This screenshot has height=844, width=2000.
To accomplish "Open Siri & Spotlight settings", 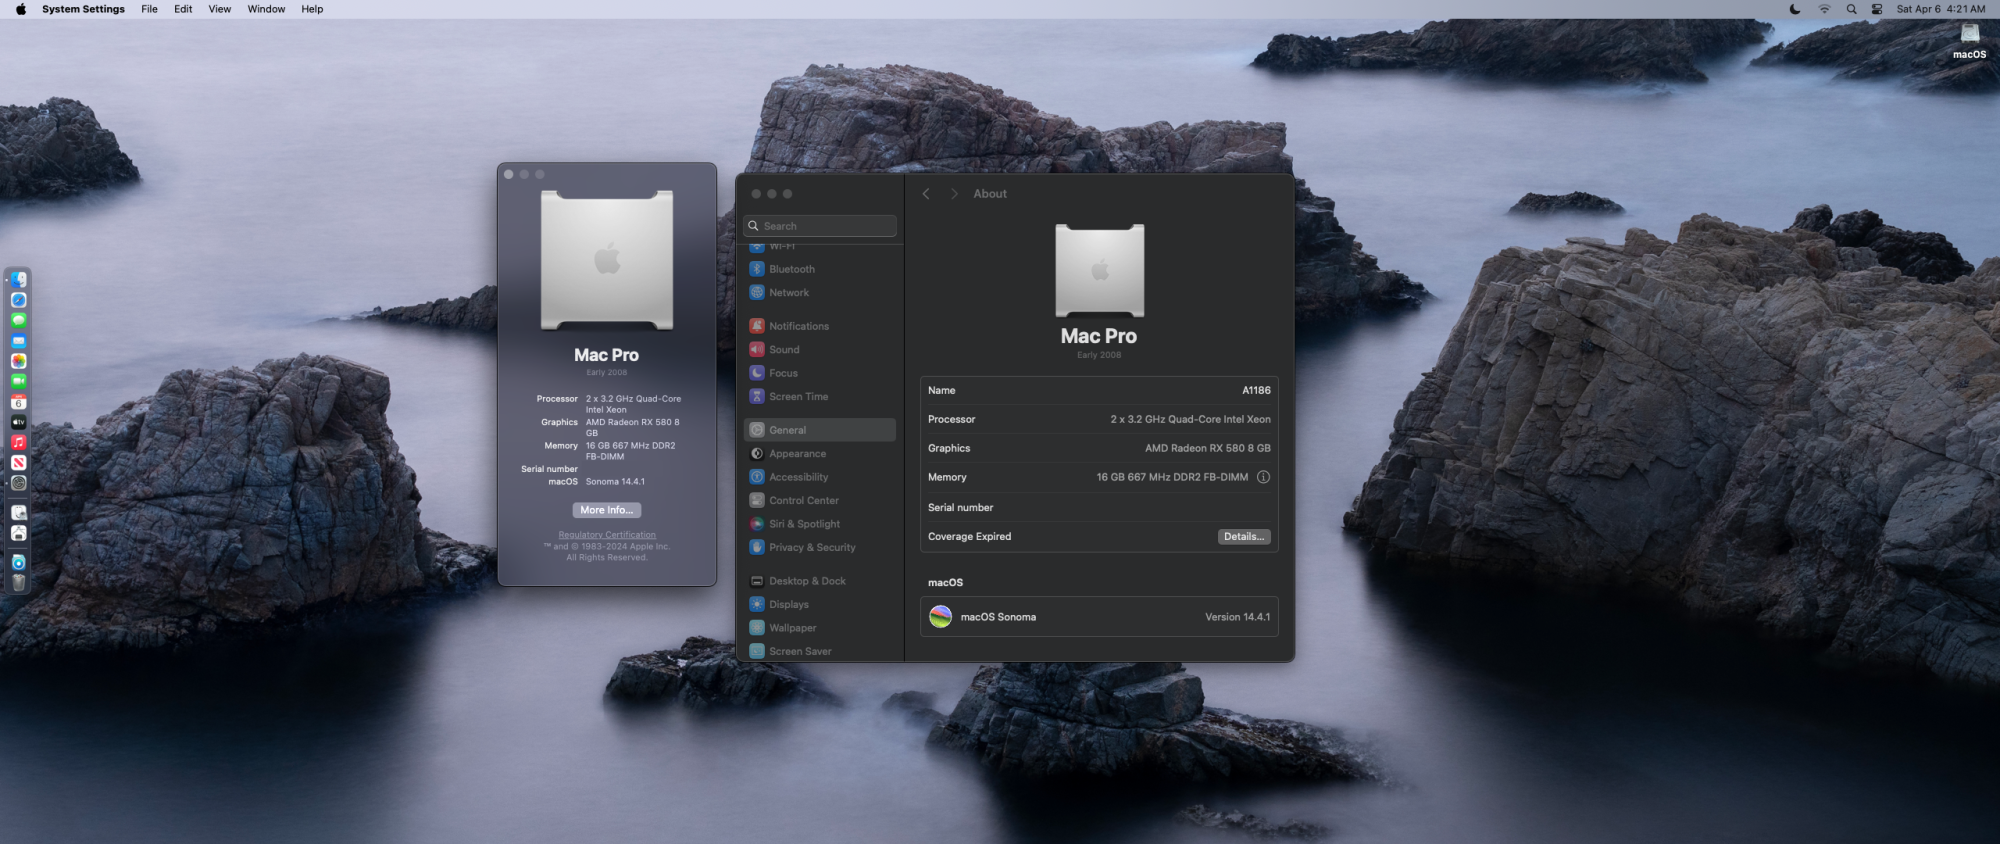I will 803,524.
